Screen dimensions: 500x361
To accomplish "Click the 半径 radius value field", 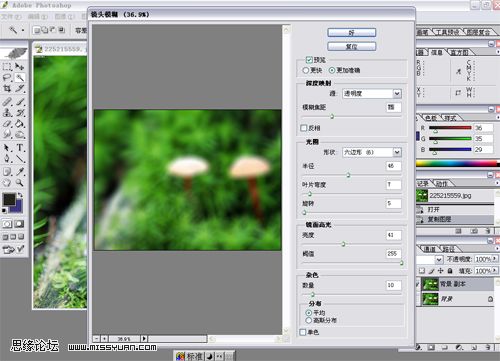I will pyautogui.click(x=394, y=166).
